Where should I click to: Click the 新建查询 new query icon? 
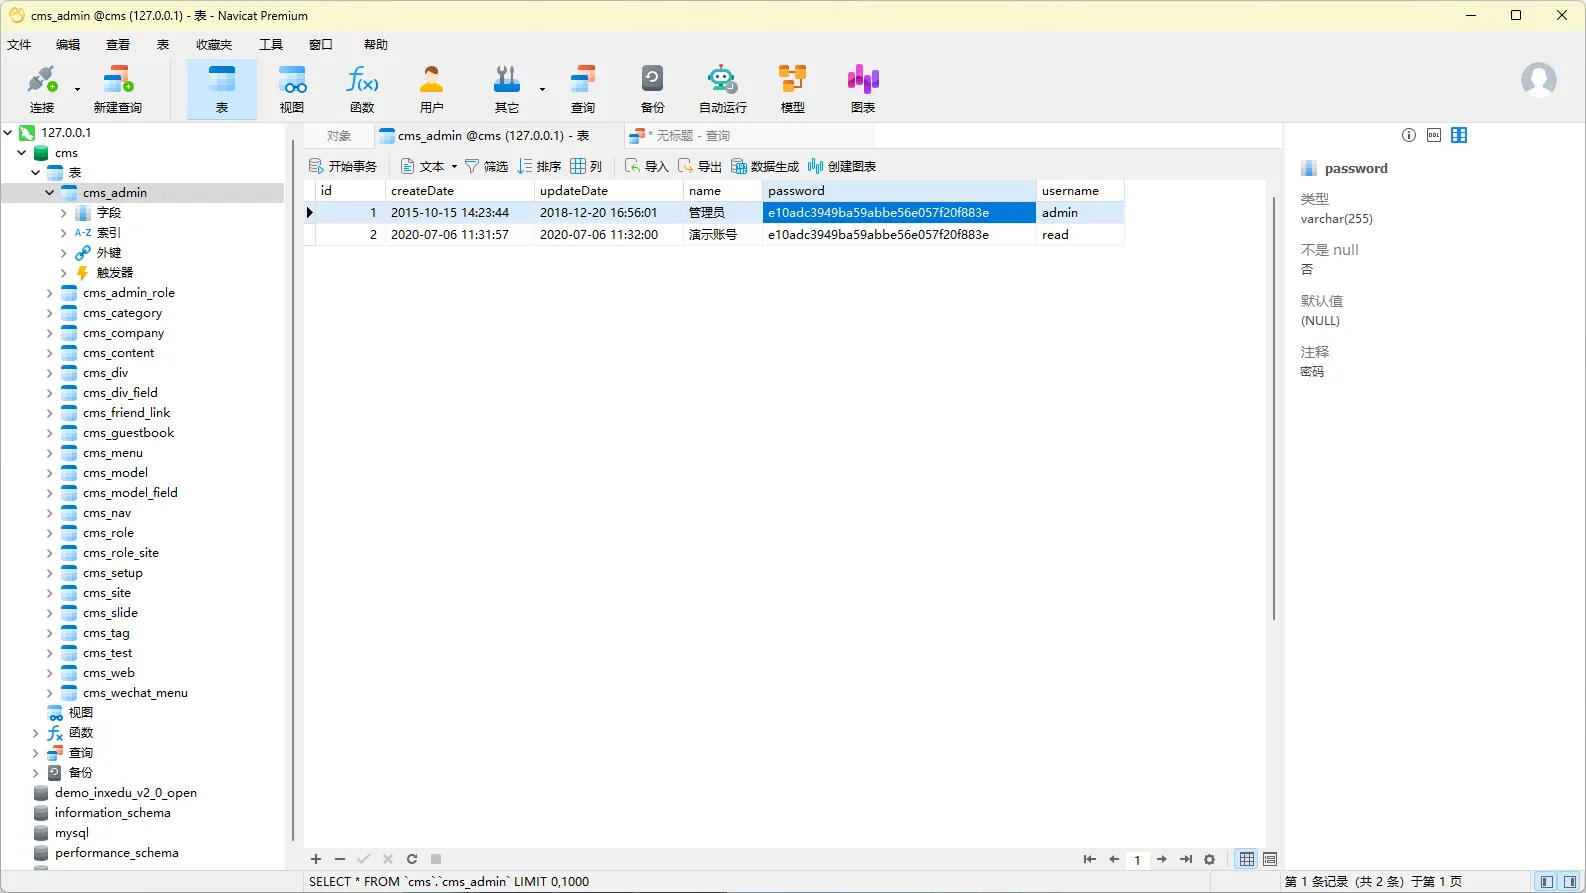point(117,88)
